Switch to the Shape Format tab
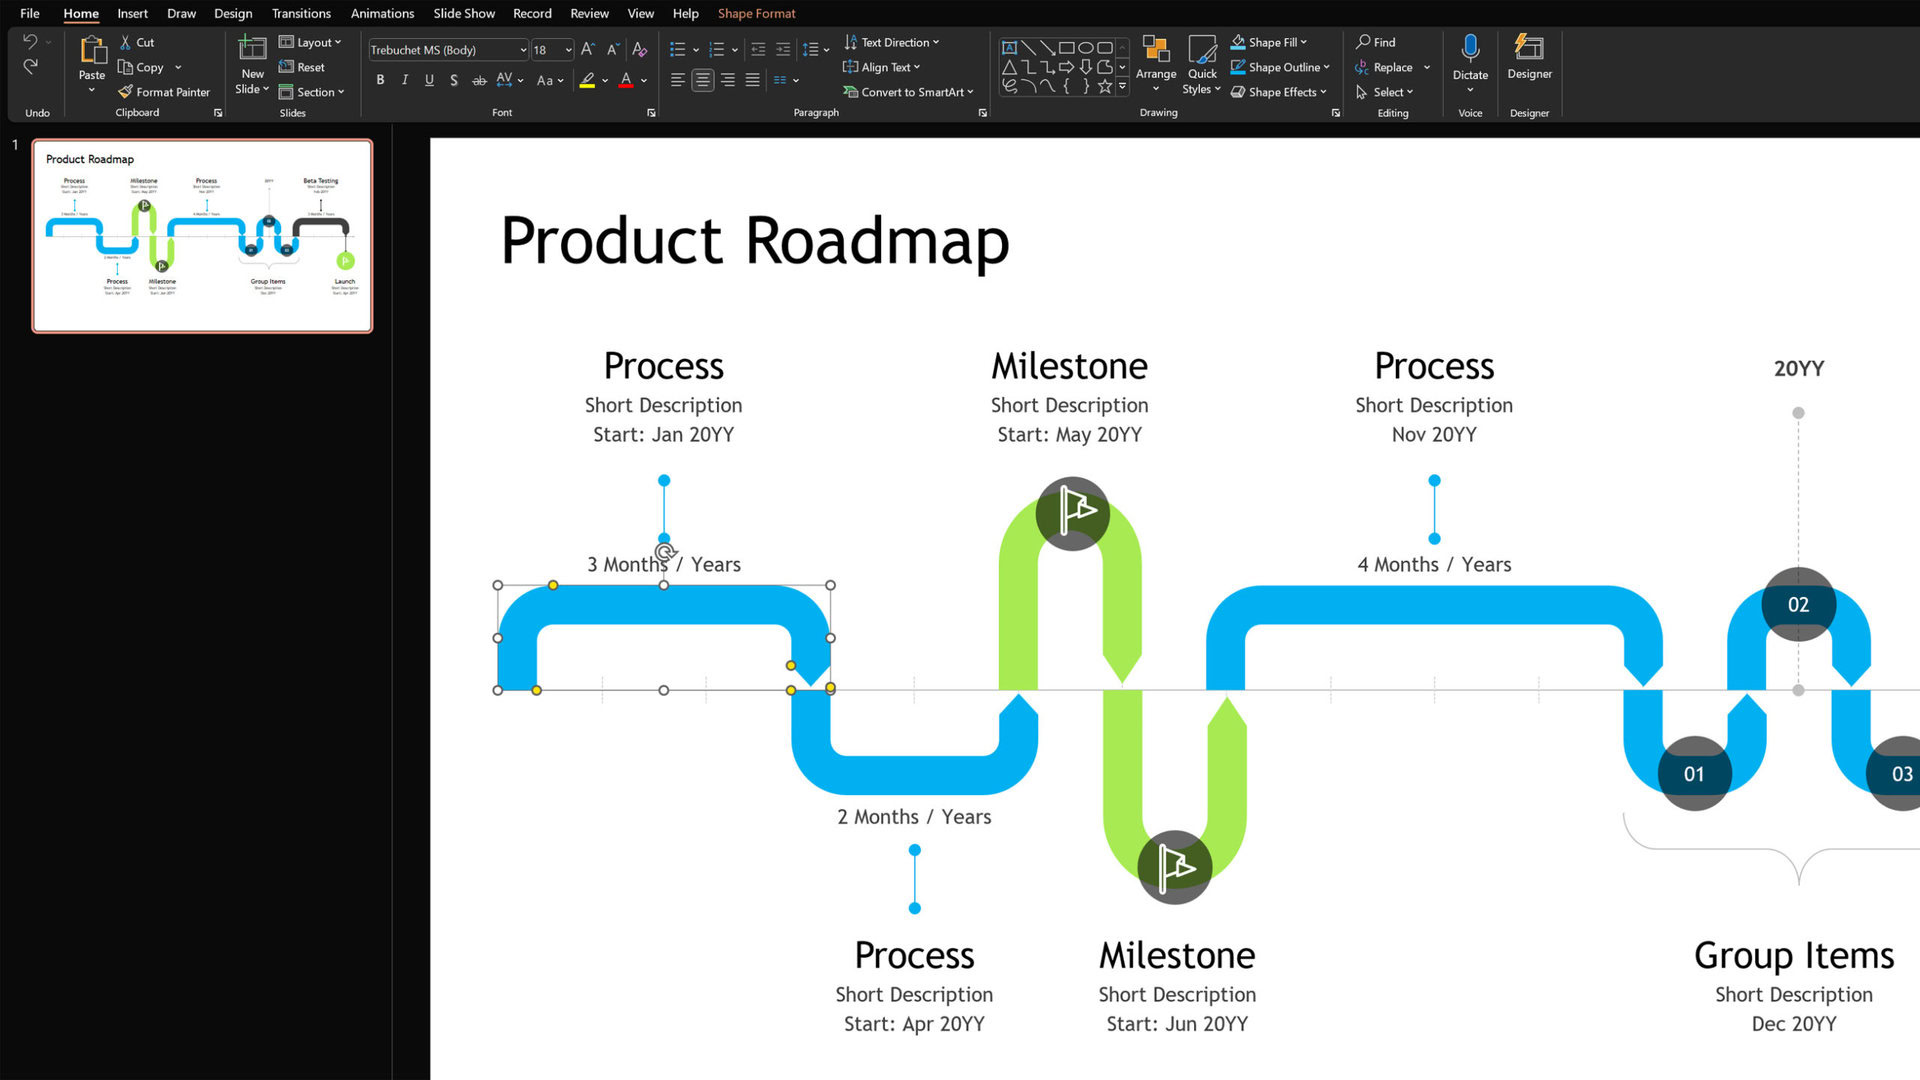Image resolution: width=1920 pixels, height=1080 pixels. (756, 13)
